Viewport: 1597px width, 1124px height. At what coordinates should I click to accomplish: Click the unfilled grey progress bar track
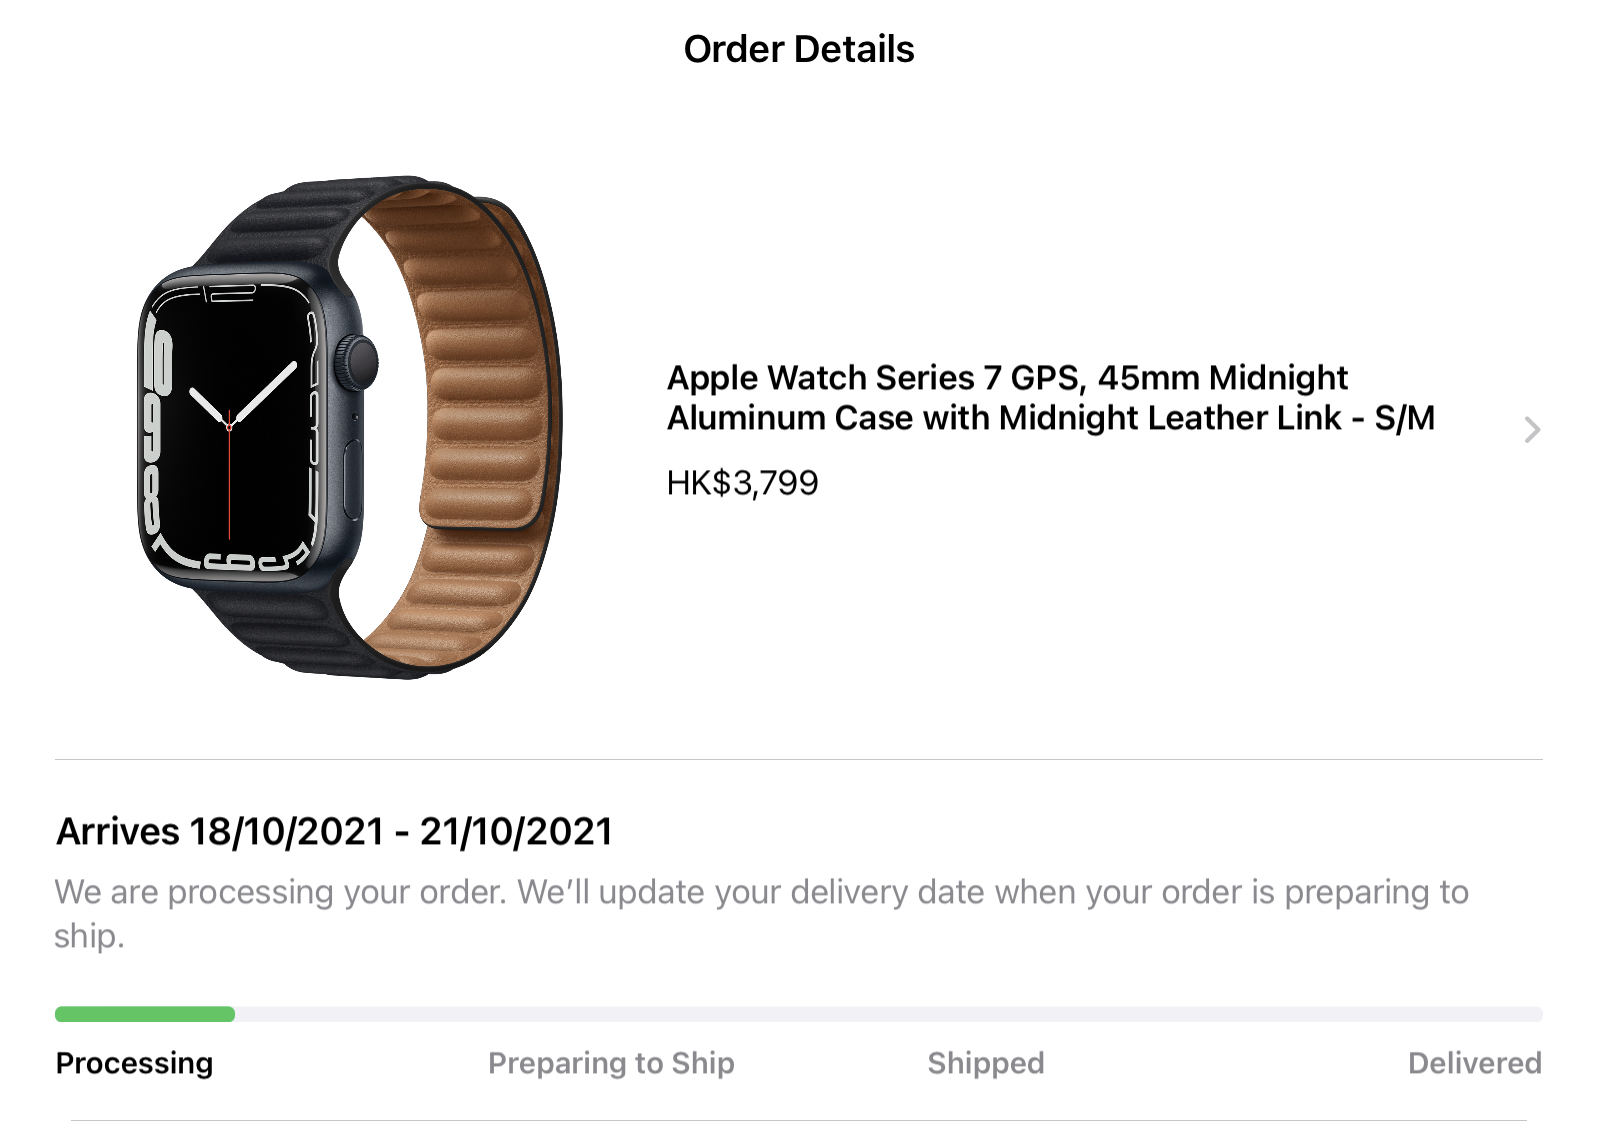pos(888,1014)
